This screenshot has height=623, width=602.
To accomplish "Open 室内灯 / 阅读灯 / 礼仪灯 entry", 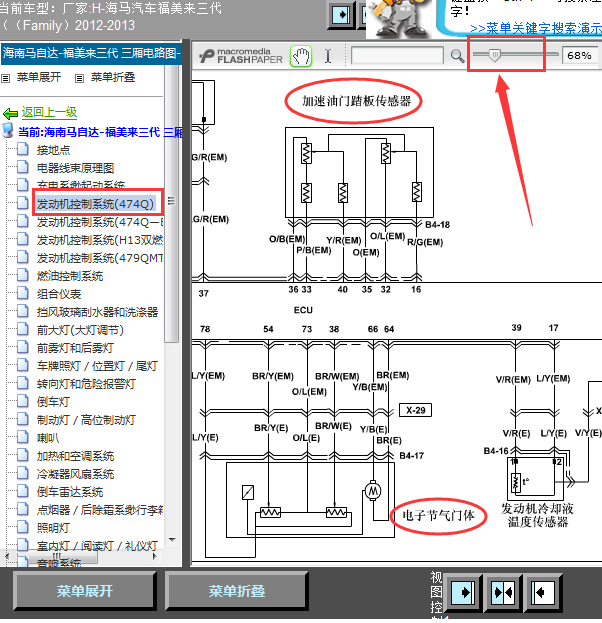I will [x=97, y=546].
